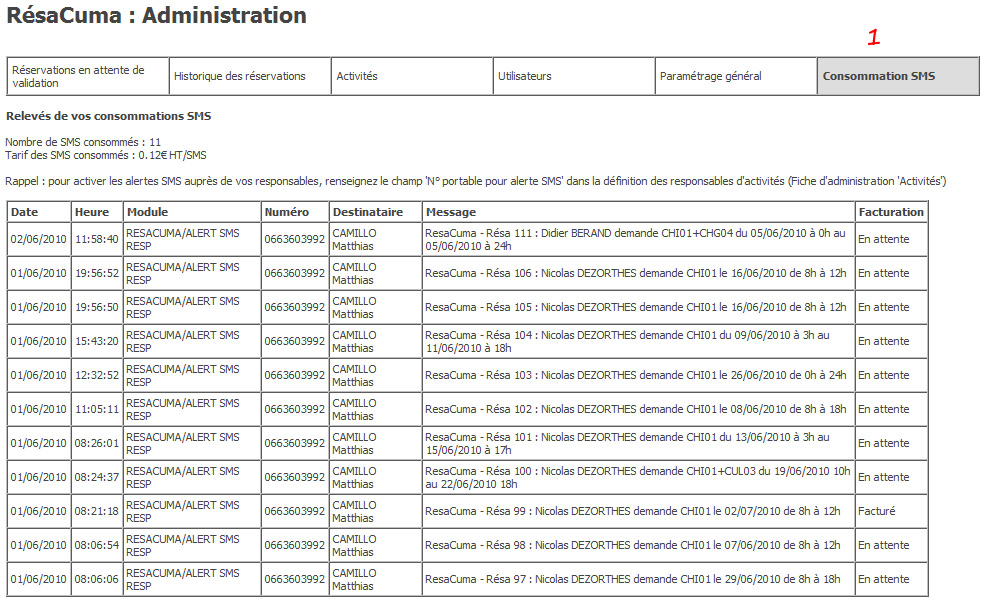Click the Résa 100 message cell

[638, 477]
